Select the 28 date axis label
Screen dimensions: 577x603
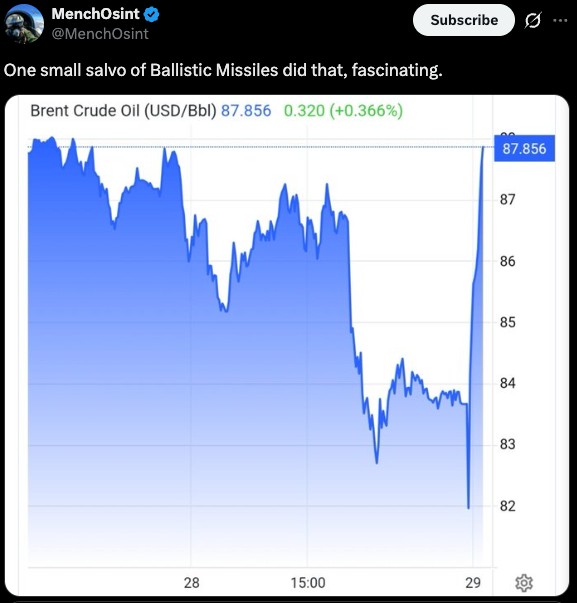pos(192,583)
